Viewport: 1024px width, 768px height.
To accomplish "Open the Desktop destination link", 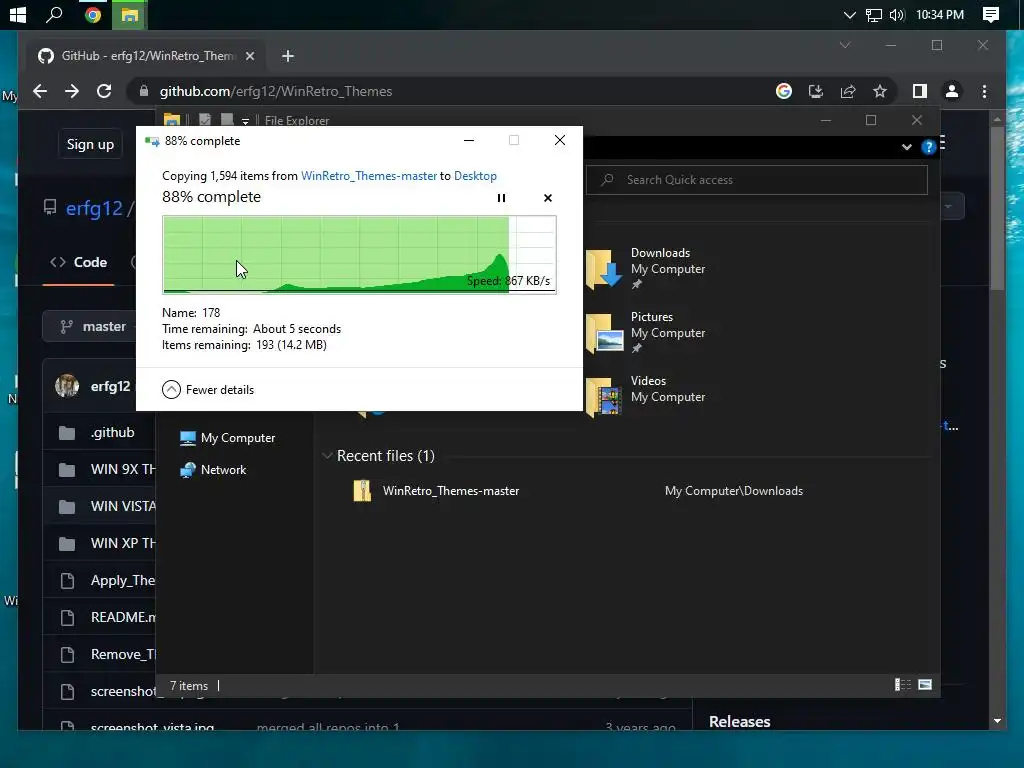I will point(475,176).
